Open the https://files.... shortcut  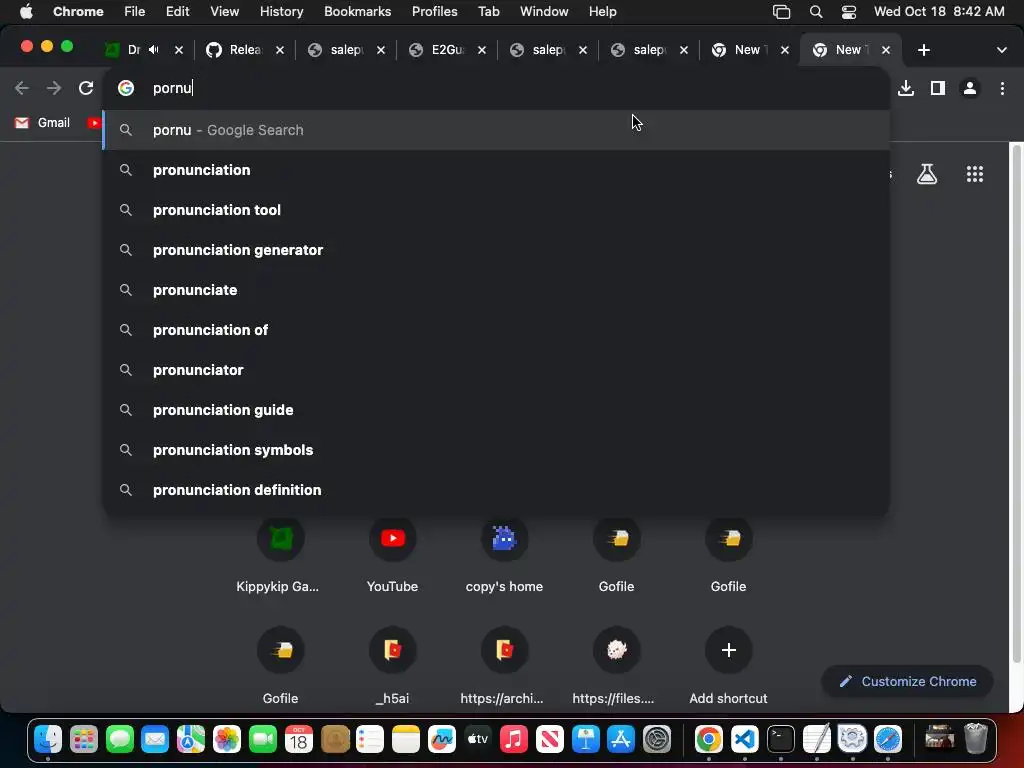click(x=615, y=666)
